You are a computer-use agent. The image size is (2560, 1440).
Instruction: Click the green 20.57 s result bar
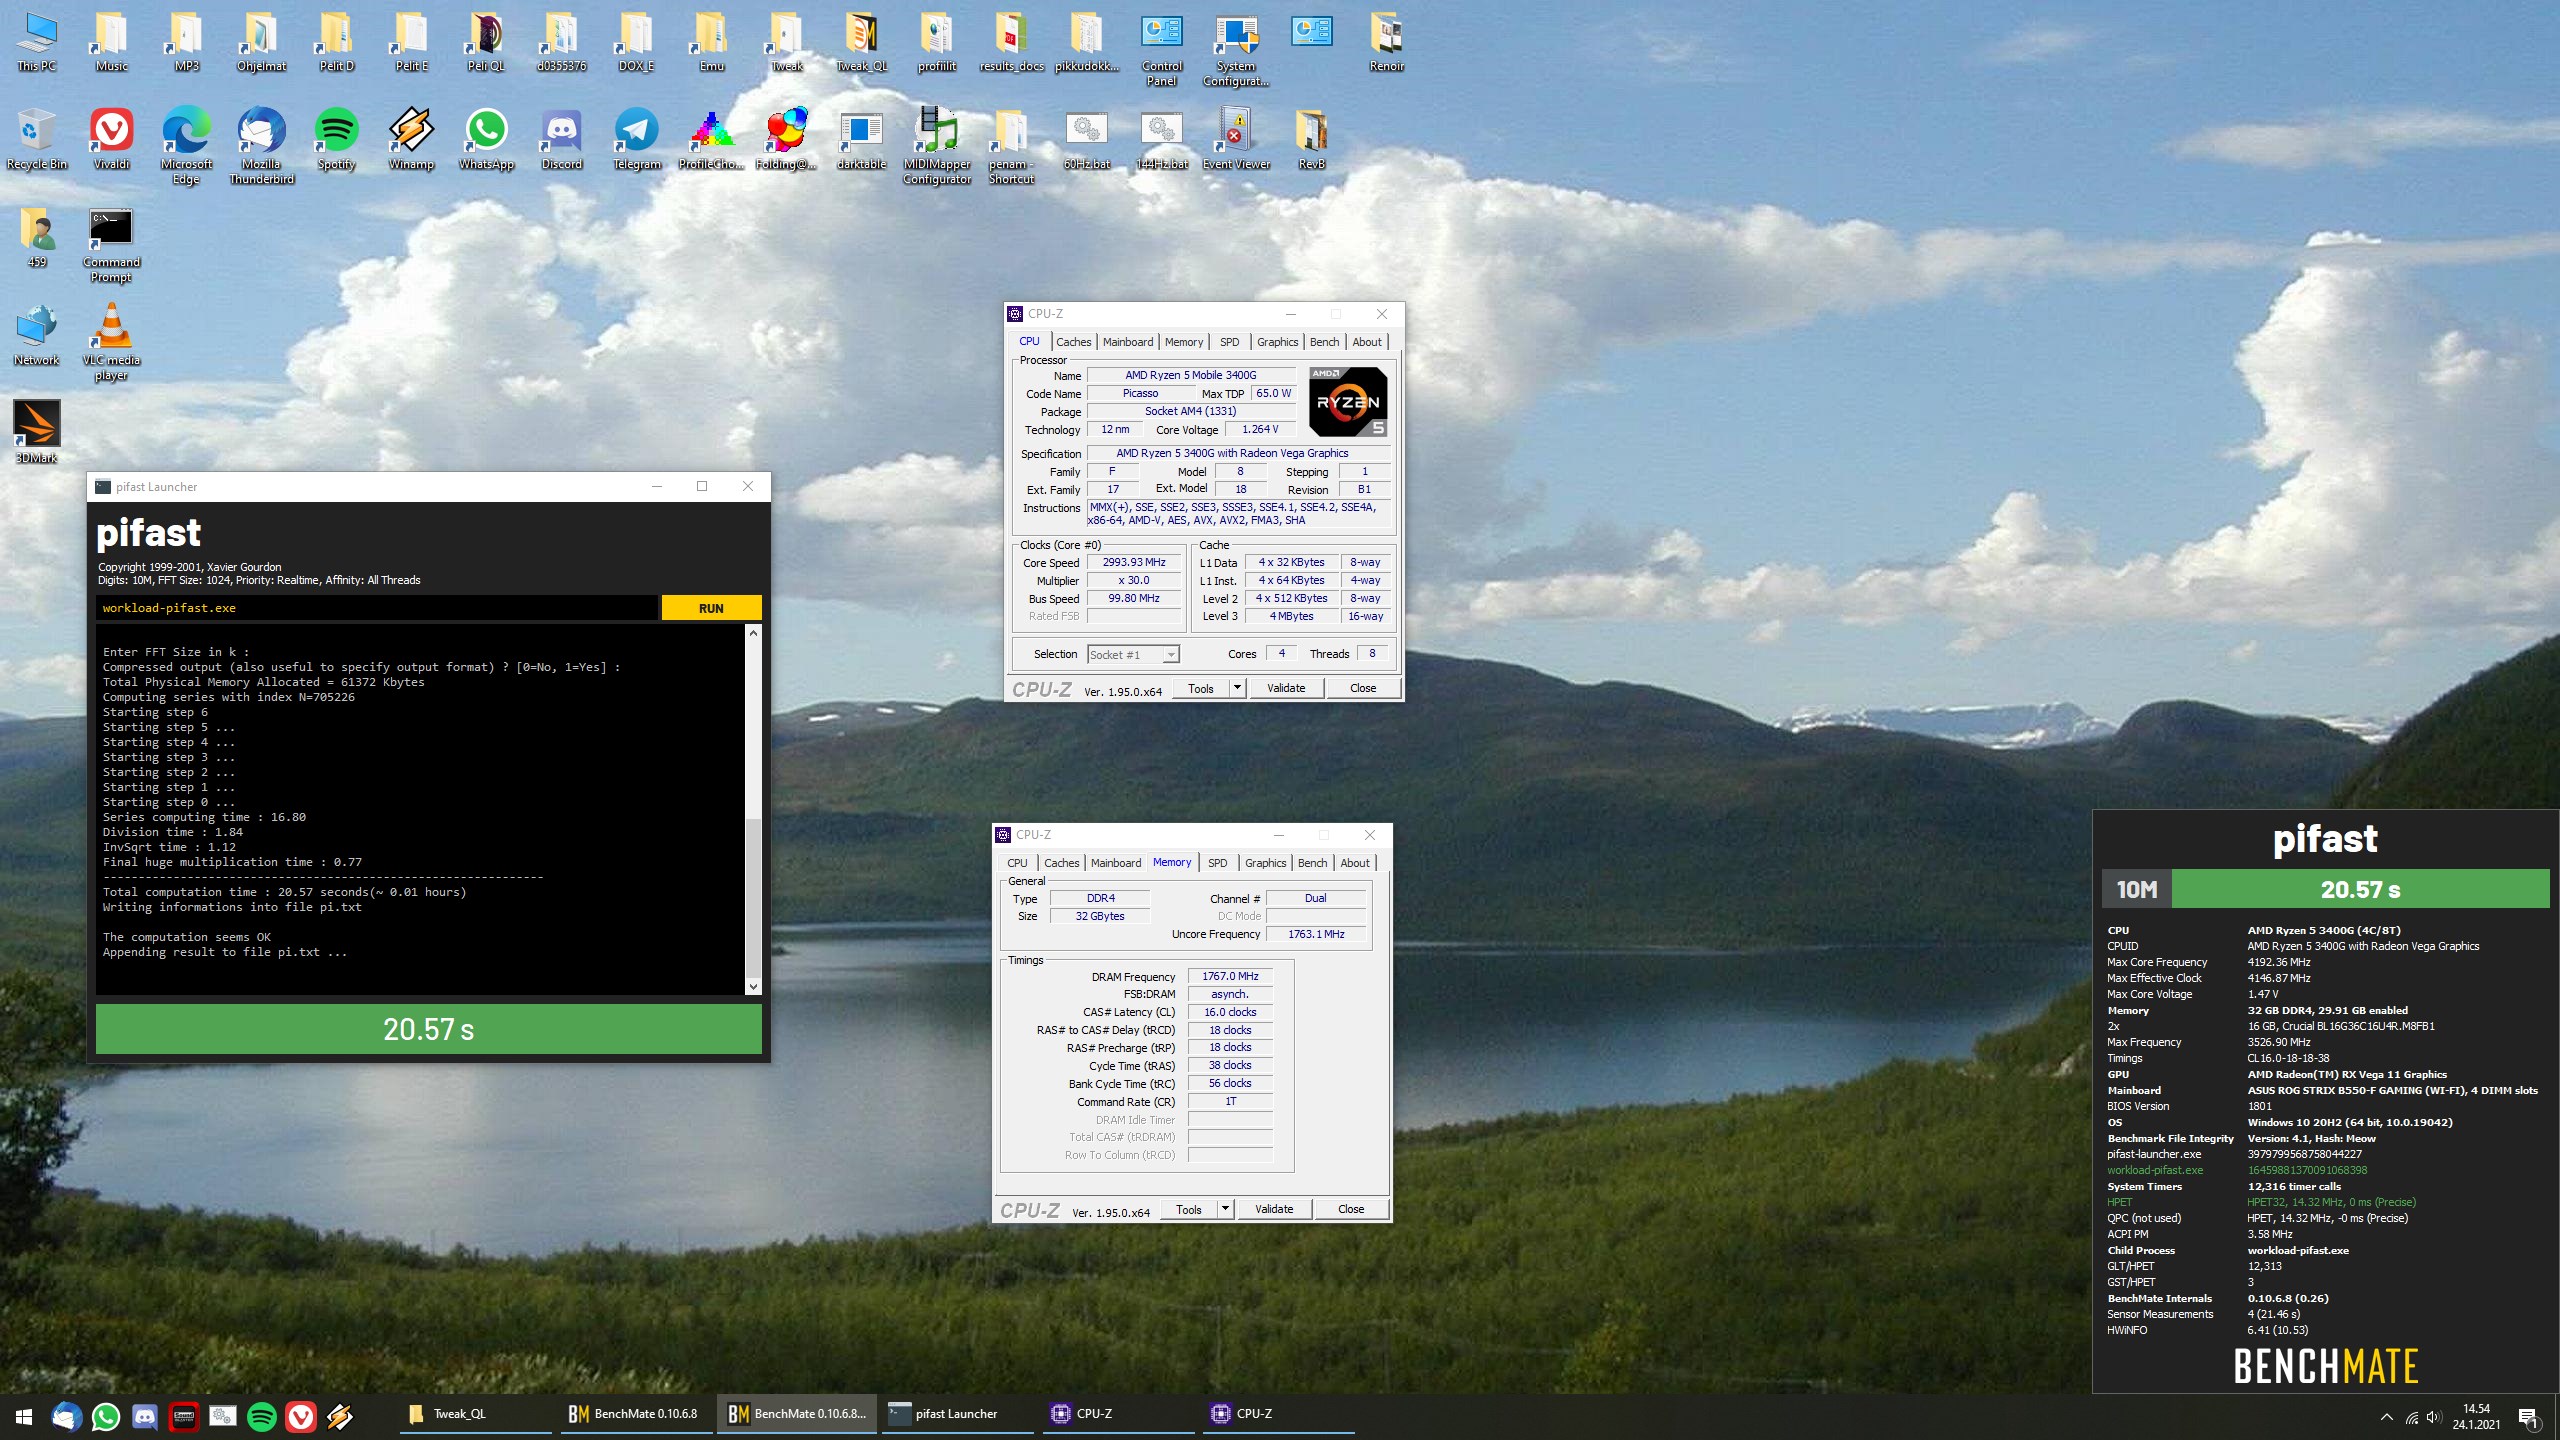point(428,1029)
